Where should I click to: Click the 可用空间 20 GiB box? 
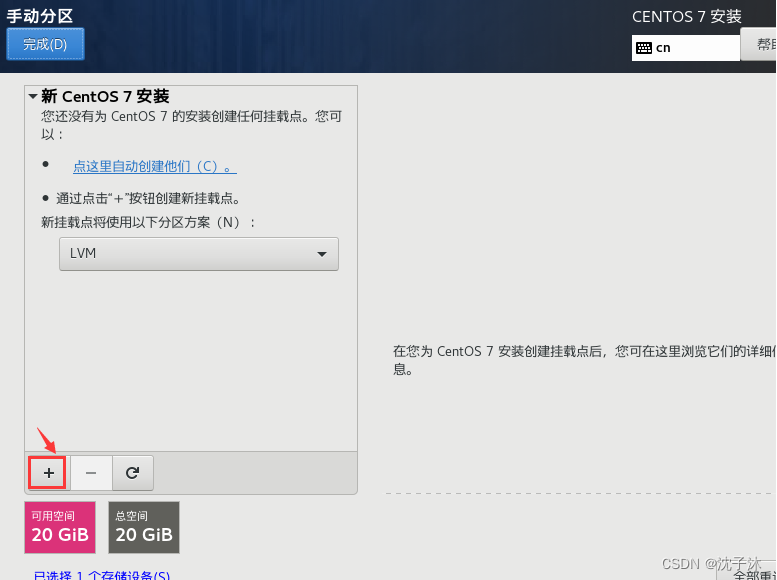coord(60,527)
